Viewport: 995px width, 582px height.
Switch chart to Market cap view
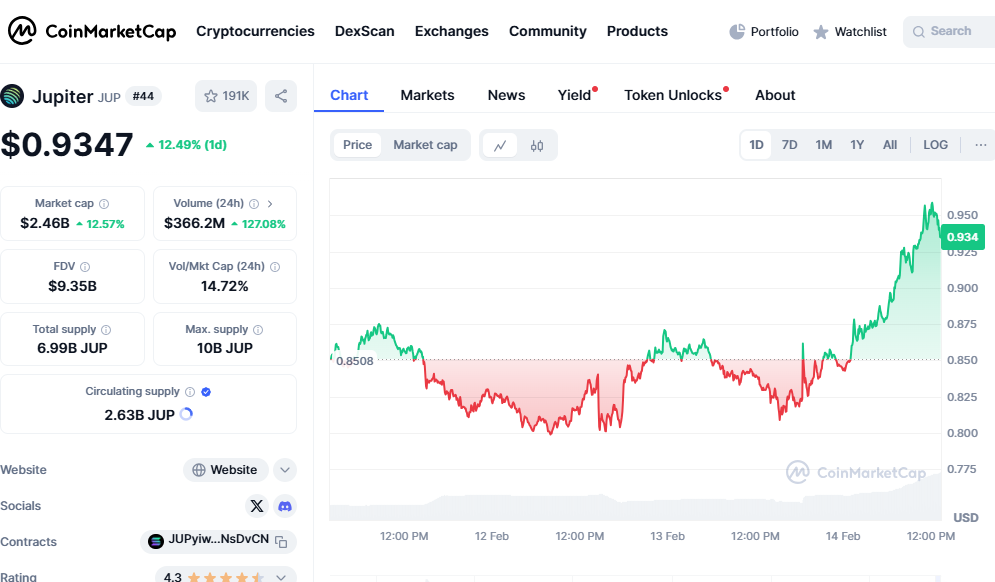425,145
